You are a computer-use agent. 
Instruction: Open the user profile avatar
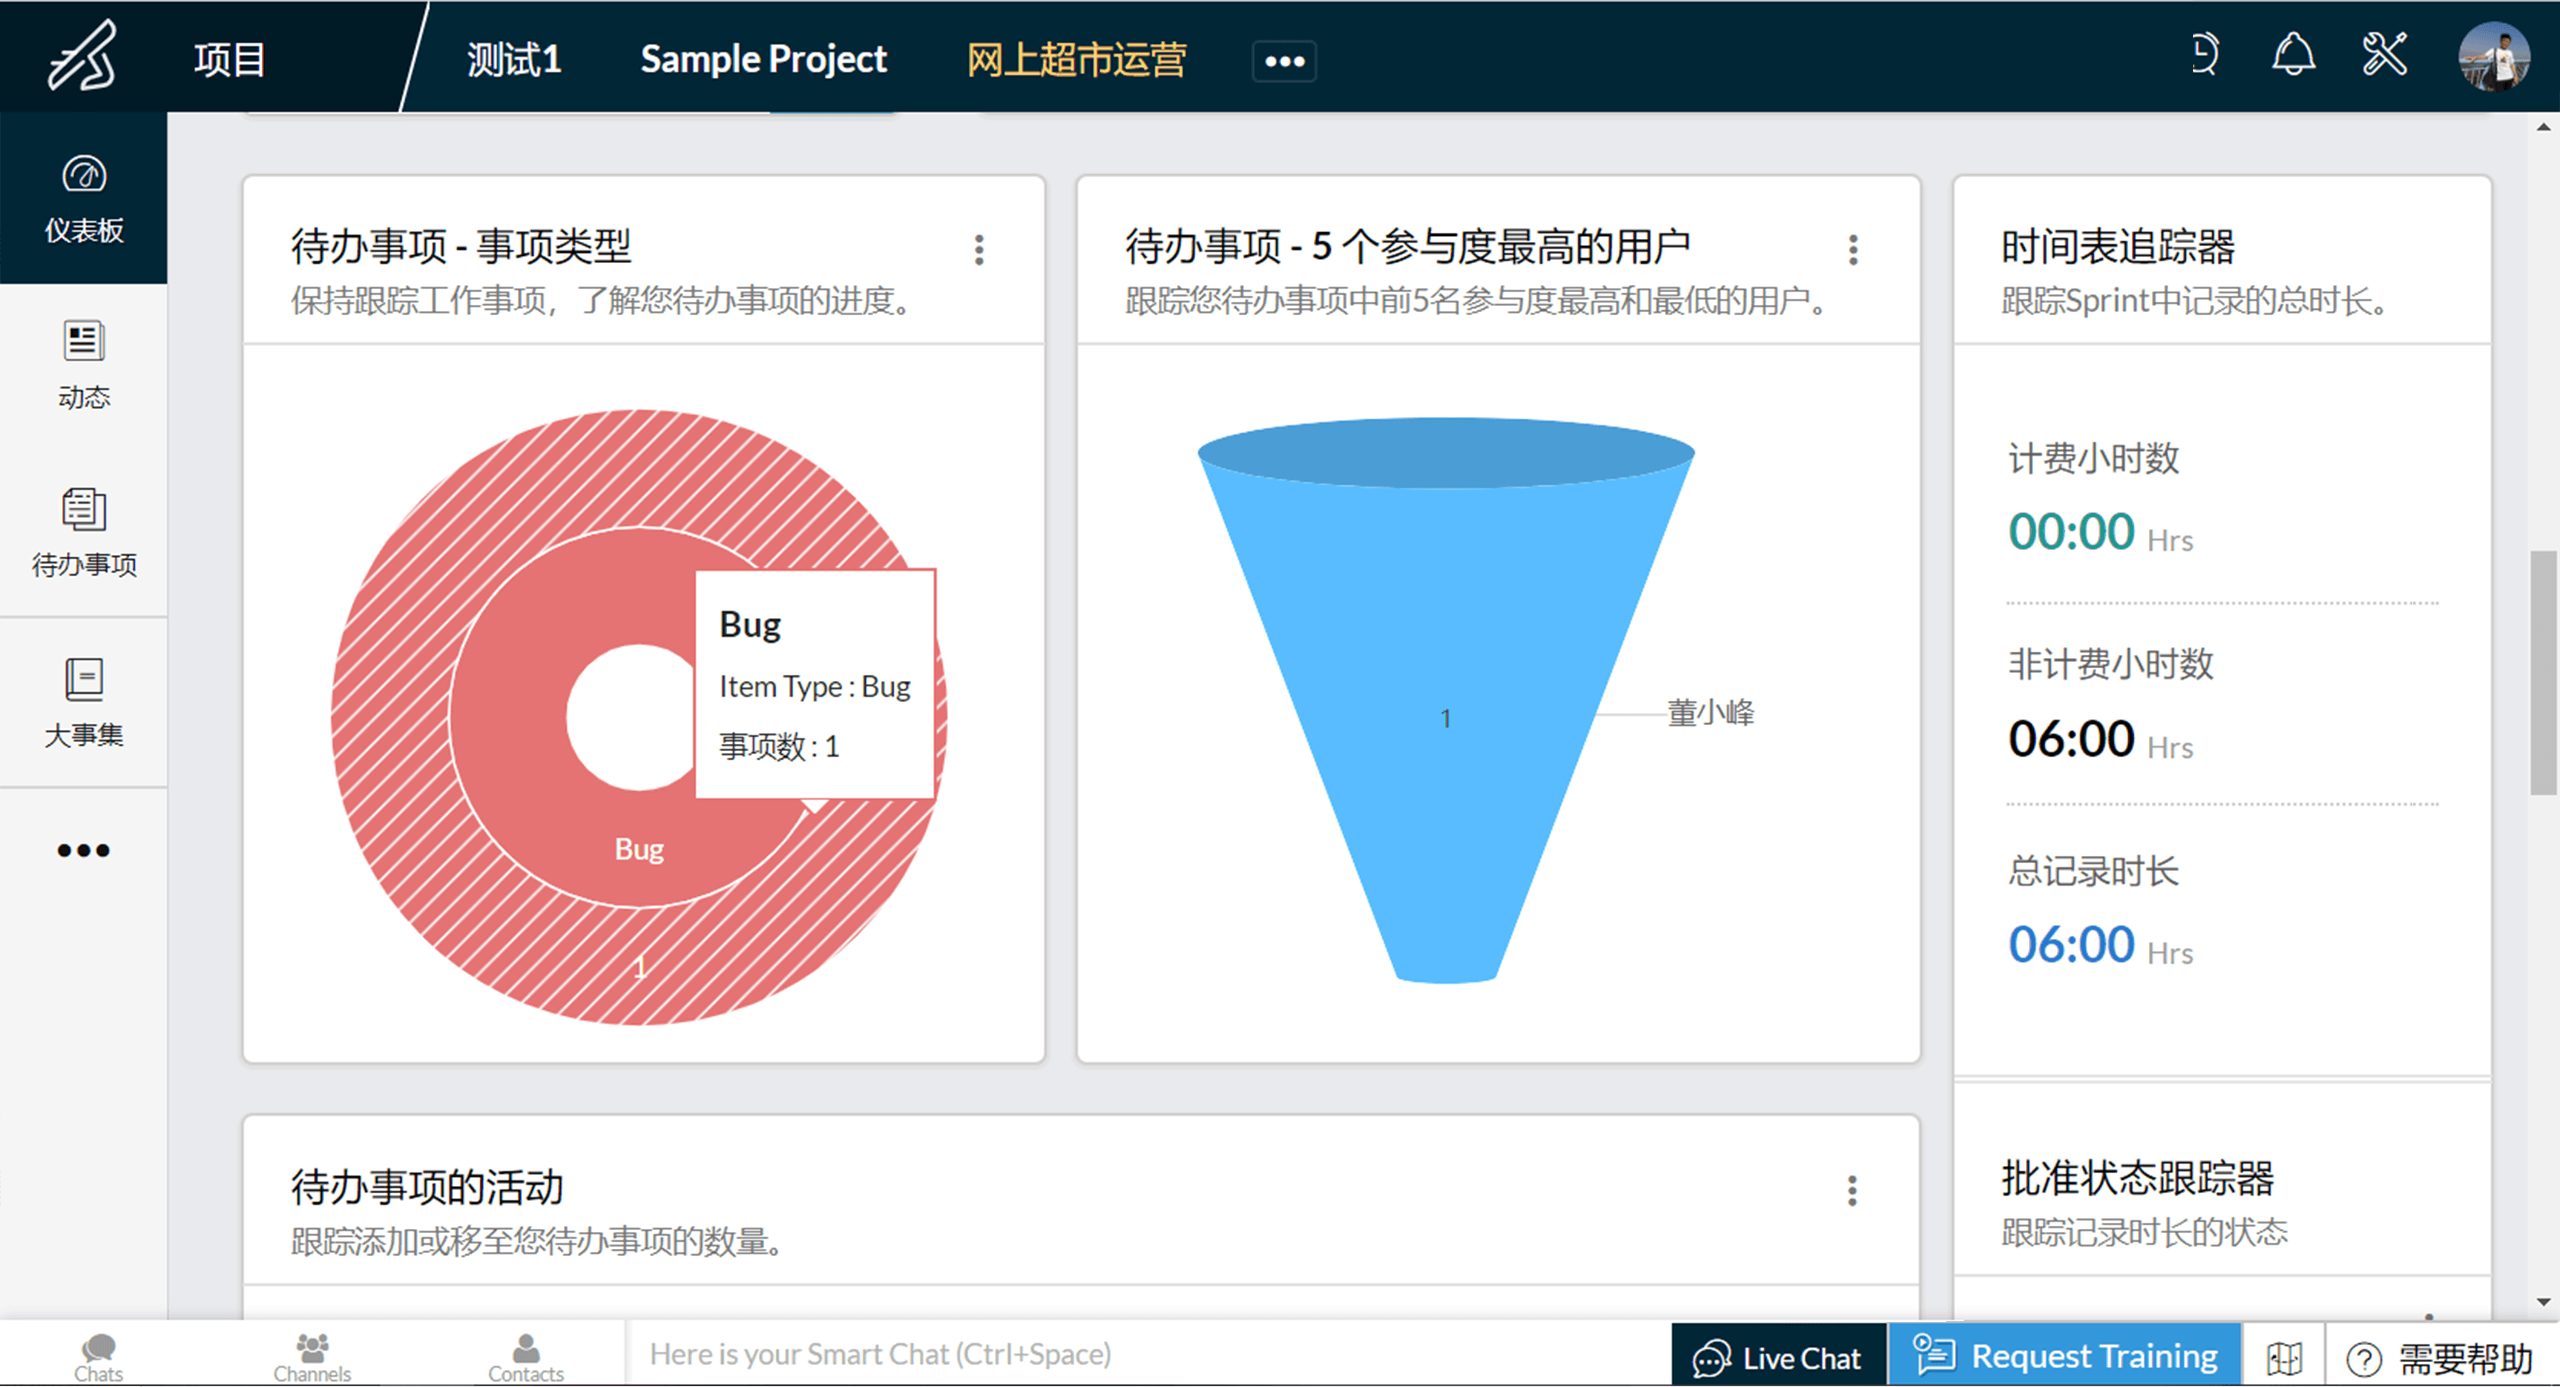2494,56
